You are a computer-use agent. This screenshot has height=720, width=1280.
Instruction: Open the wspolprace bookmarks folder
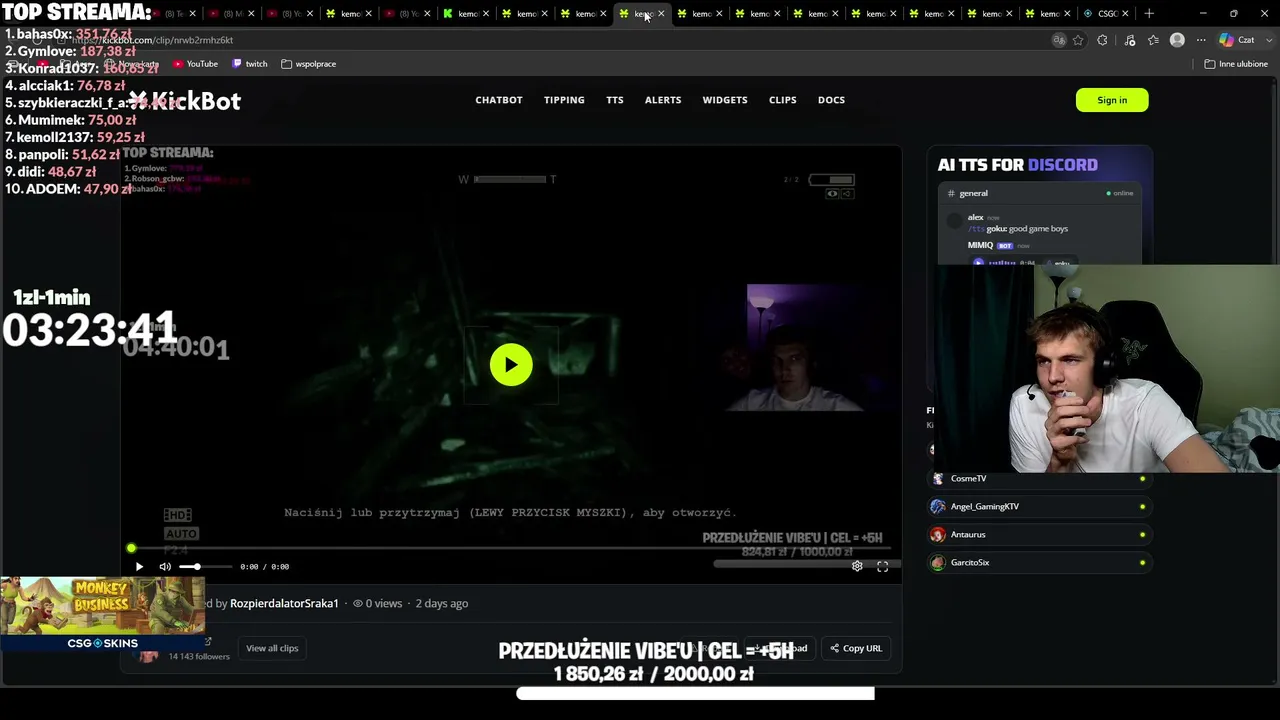pos(308,64)
